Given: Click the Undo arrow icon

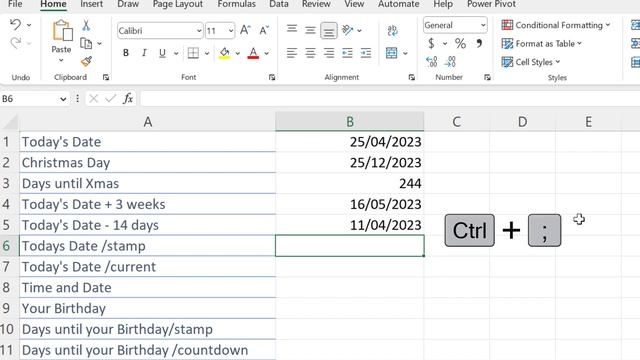Looking at the screenshot, I should (16, 25).
